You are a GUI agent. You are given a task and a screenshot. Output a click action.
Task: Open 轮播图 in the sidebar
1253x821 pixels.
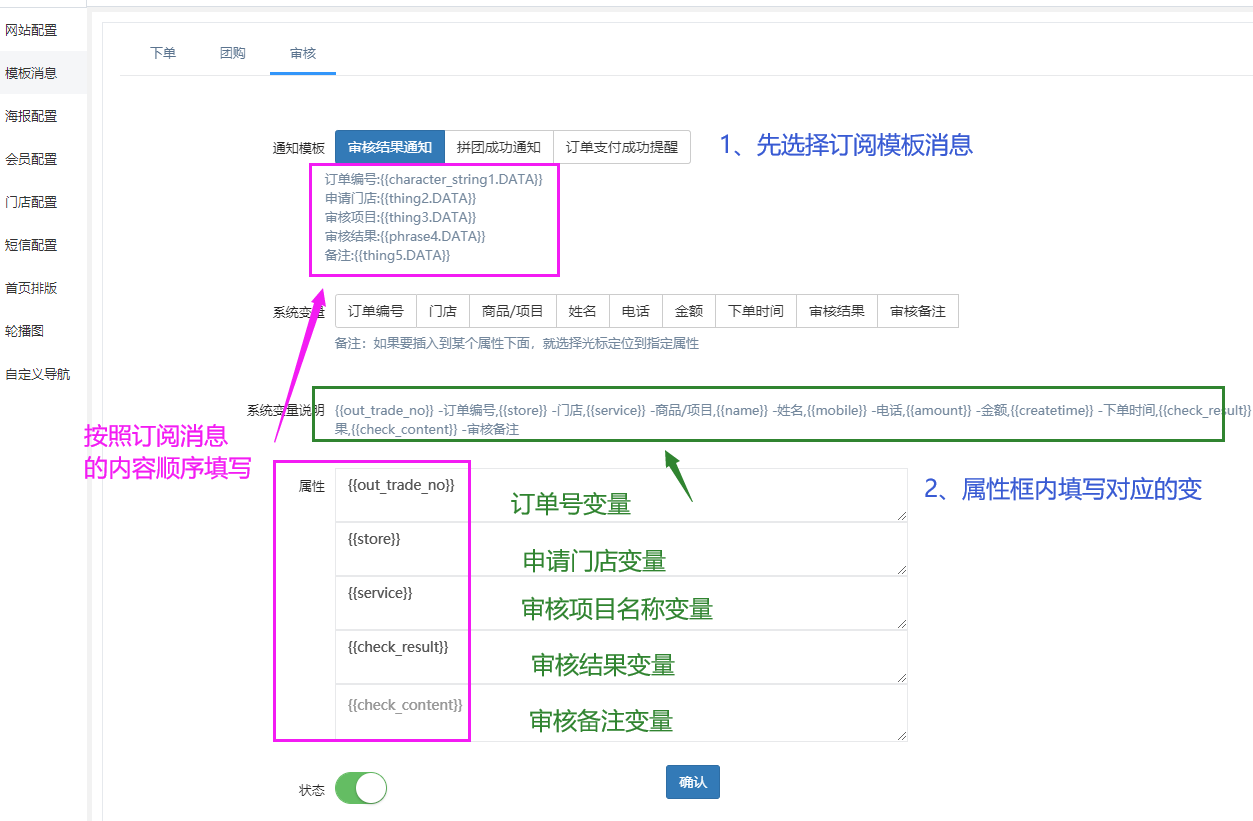tap(24, 331)
